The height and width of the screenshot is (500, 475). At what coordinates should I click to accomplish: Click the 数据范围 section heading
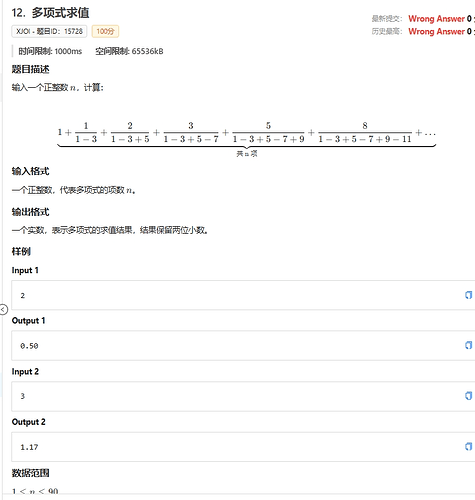click(30, 473)
